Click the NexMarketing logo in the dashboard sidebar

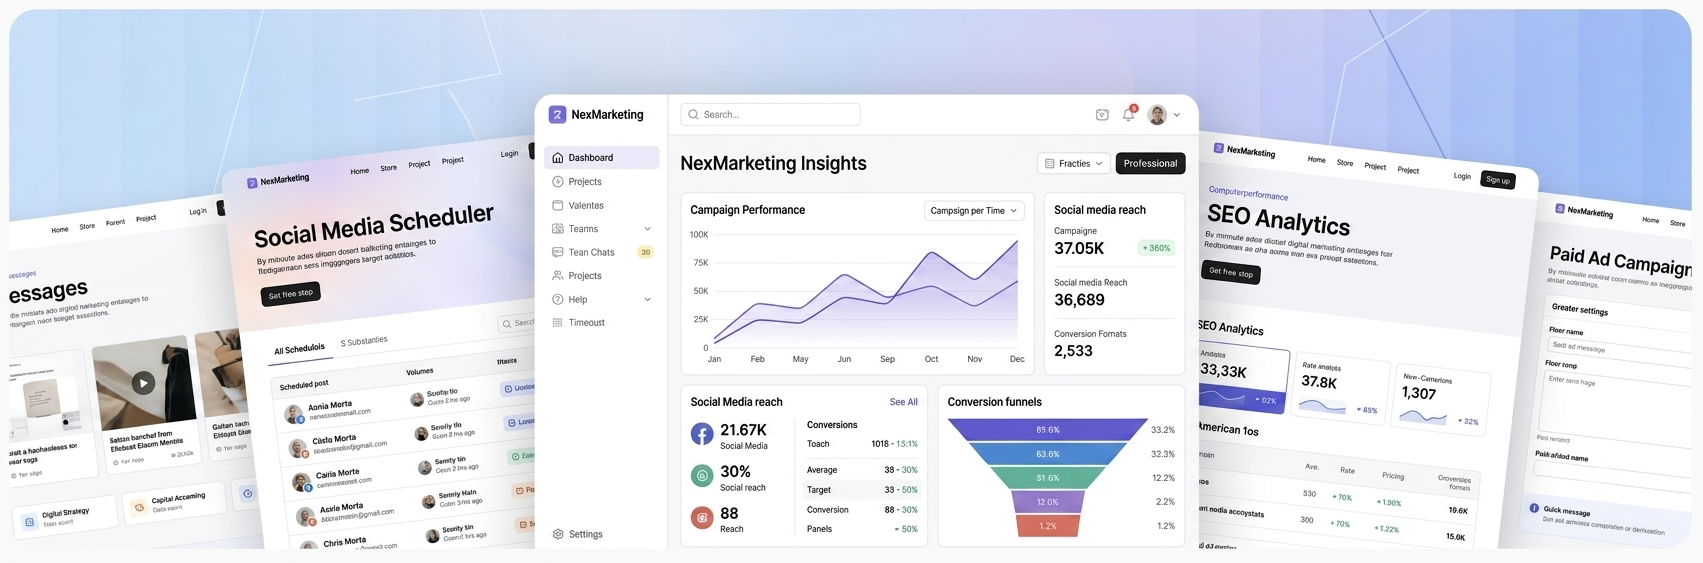[x=557, y=115]
